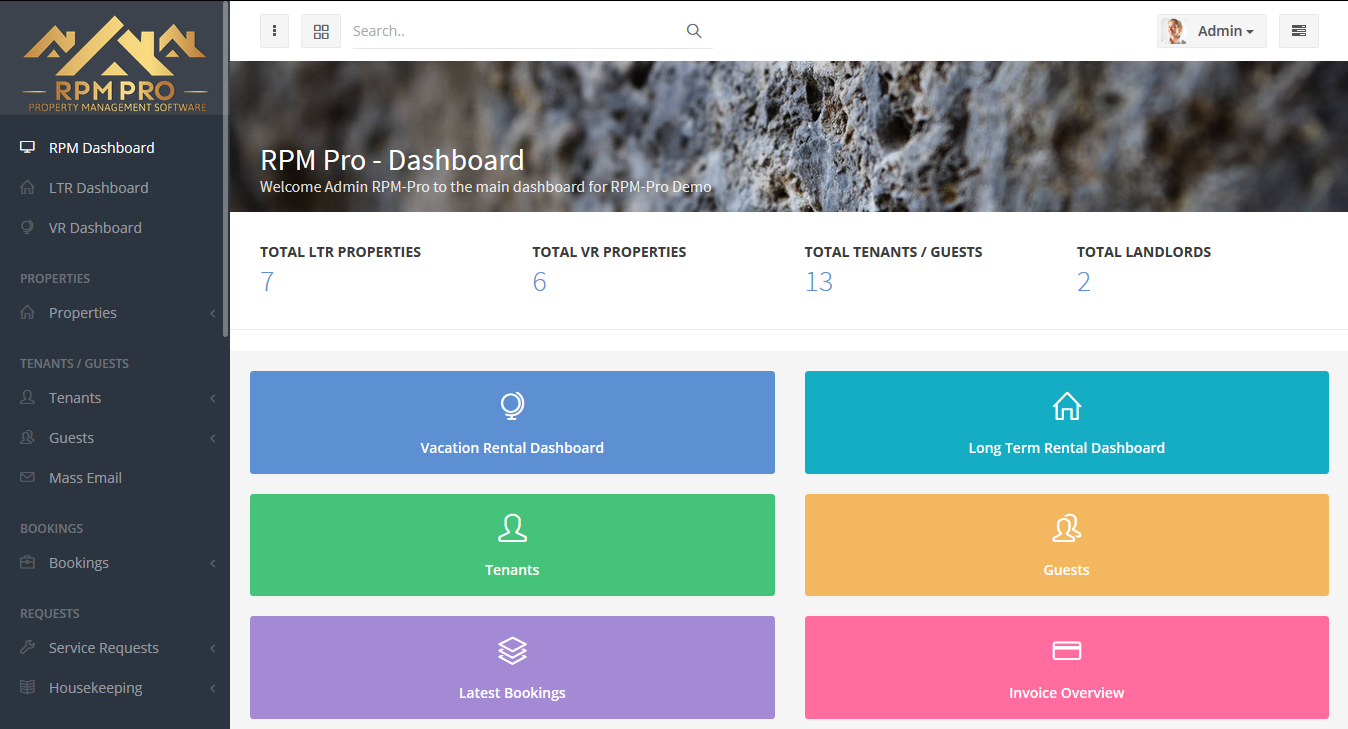Screen dimensions: 1348x729
Task: Click the magnifier search icon
Action: point(694,31)
